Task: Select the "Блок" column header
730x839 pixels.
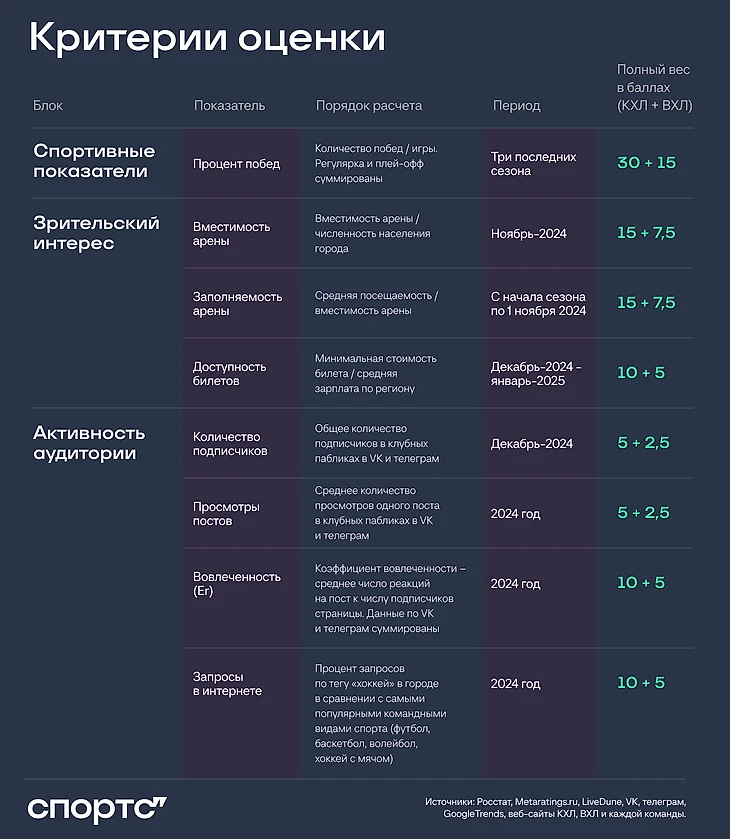Action: coord(48,105)
